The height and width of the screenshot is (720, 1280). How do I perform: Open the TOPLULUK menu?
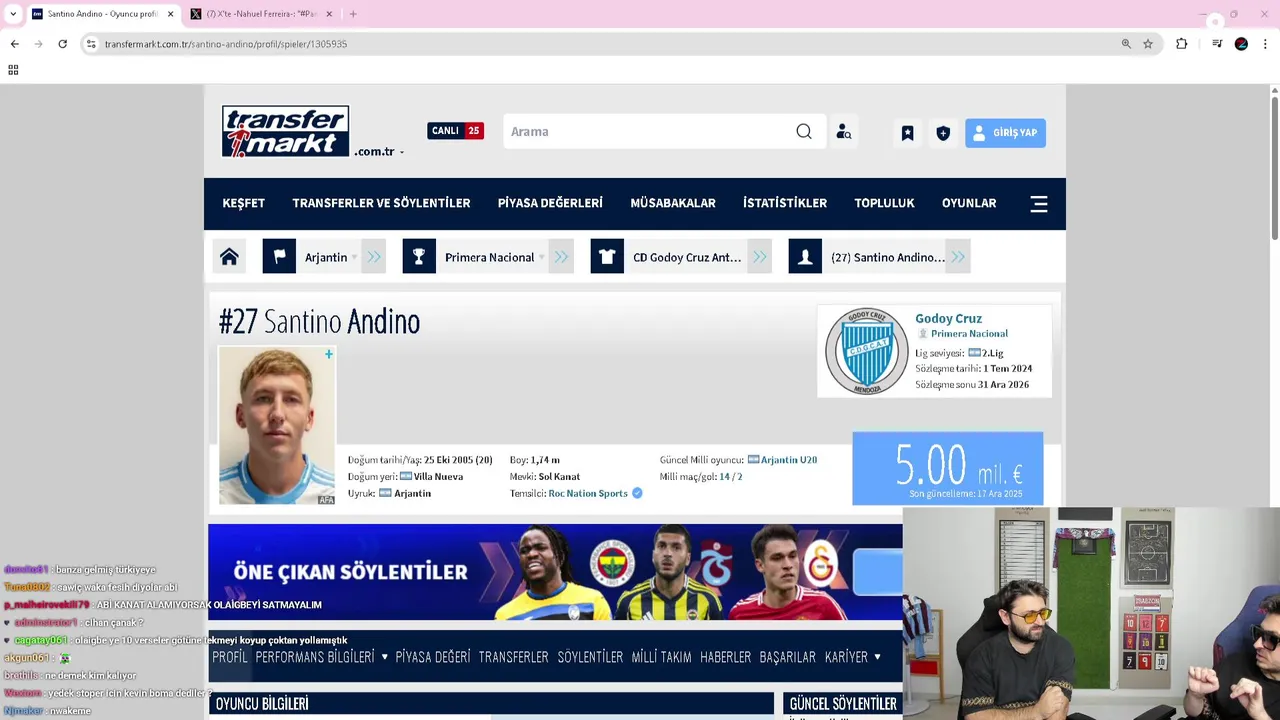[884, 203]
